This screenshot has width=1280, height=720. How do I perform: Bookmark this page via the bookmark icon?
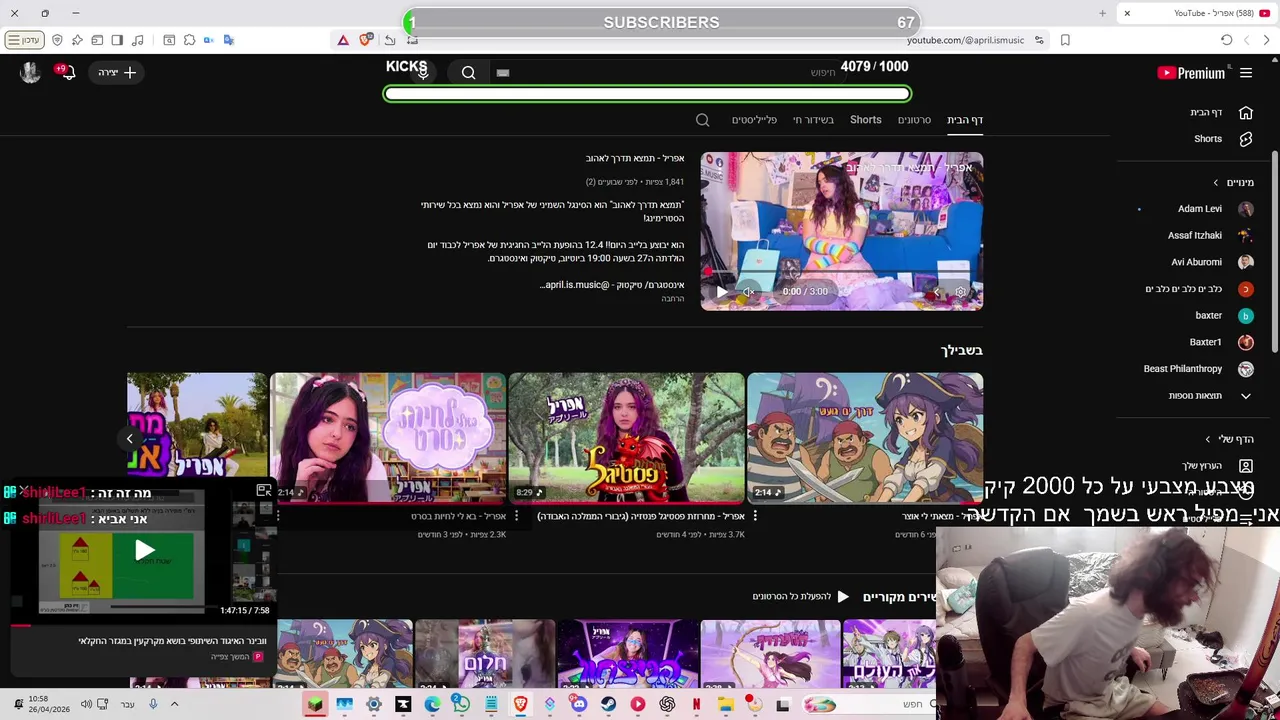[x=1065, y=40]
